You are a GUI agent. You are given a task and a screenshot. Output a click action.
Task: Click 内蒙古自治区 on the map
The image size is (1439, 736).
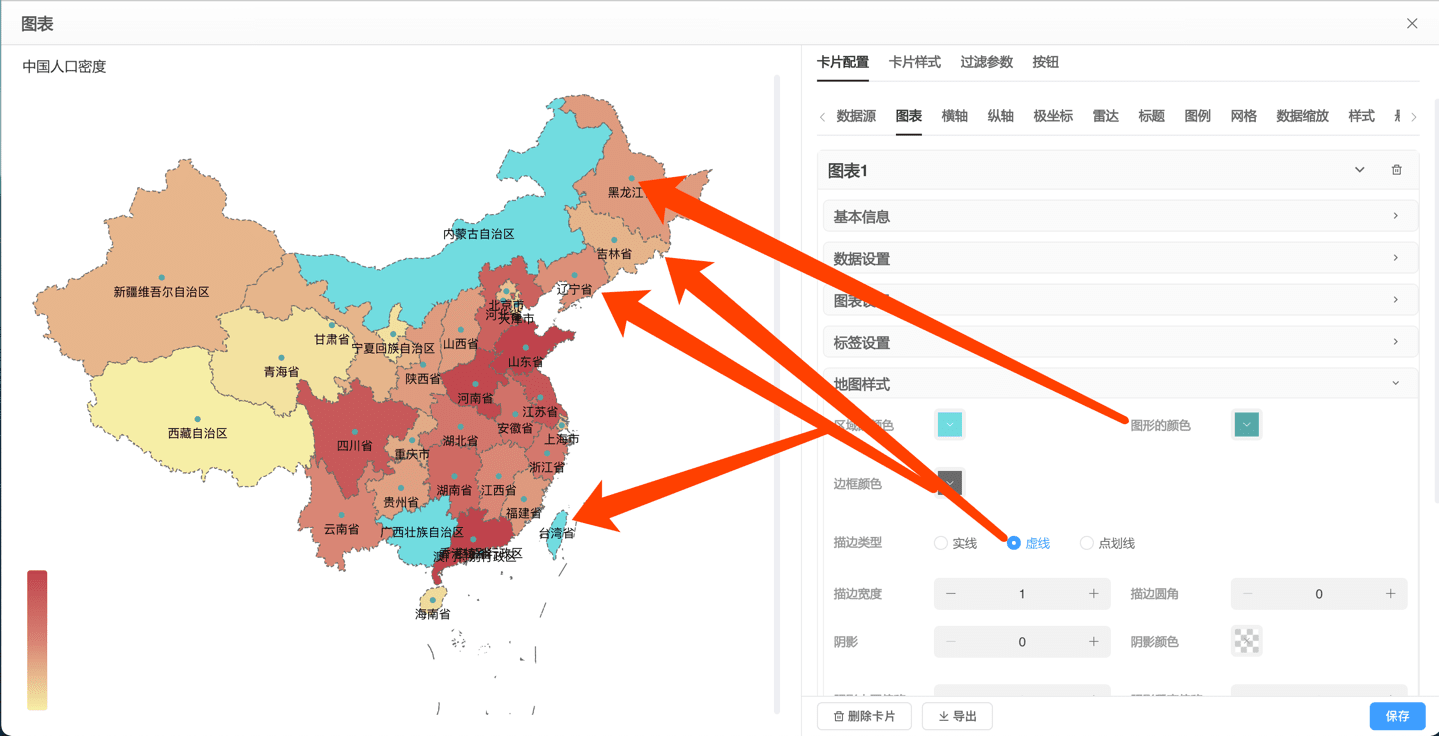[478, 234]
